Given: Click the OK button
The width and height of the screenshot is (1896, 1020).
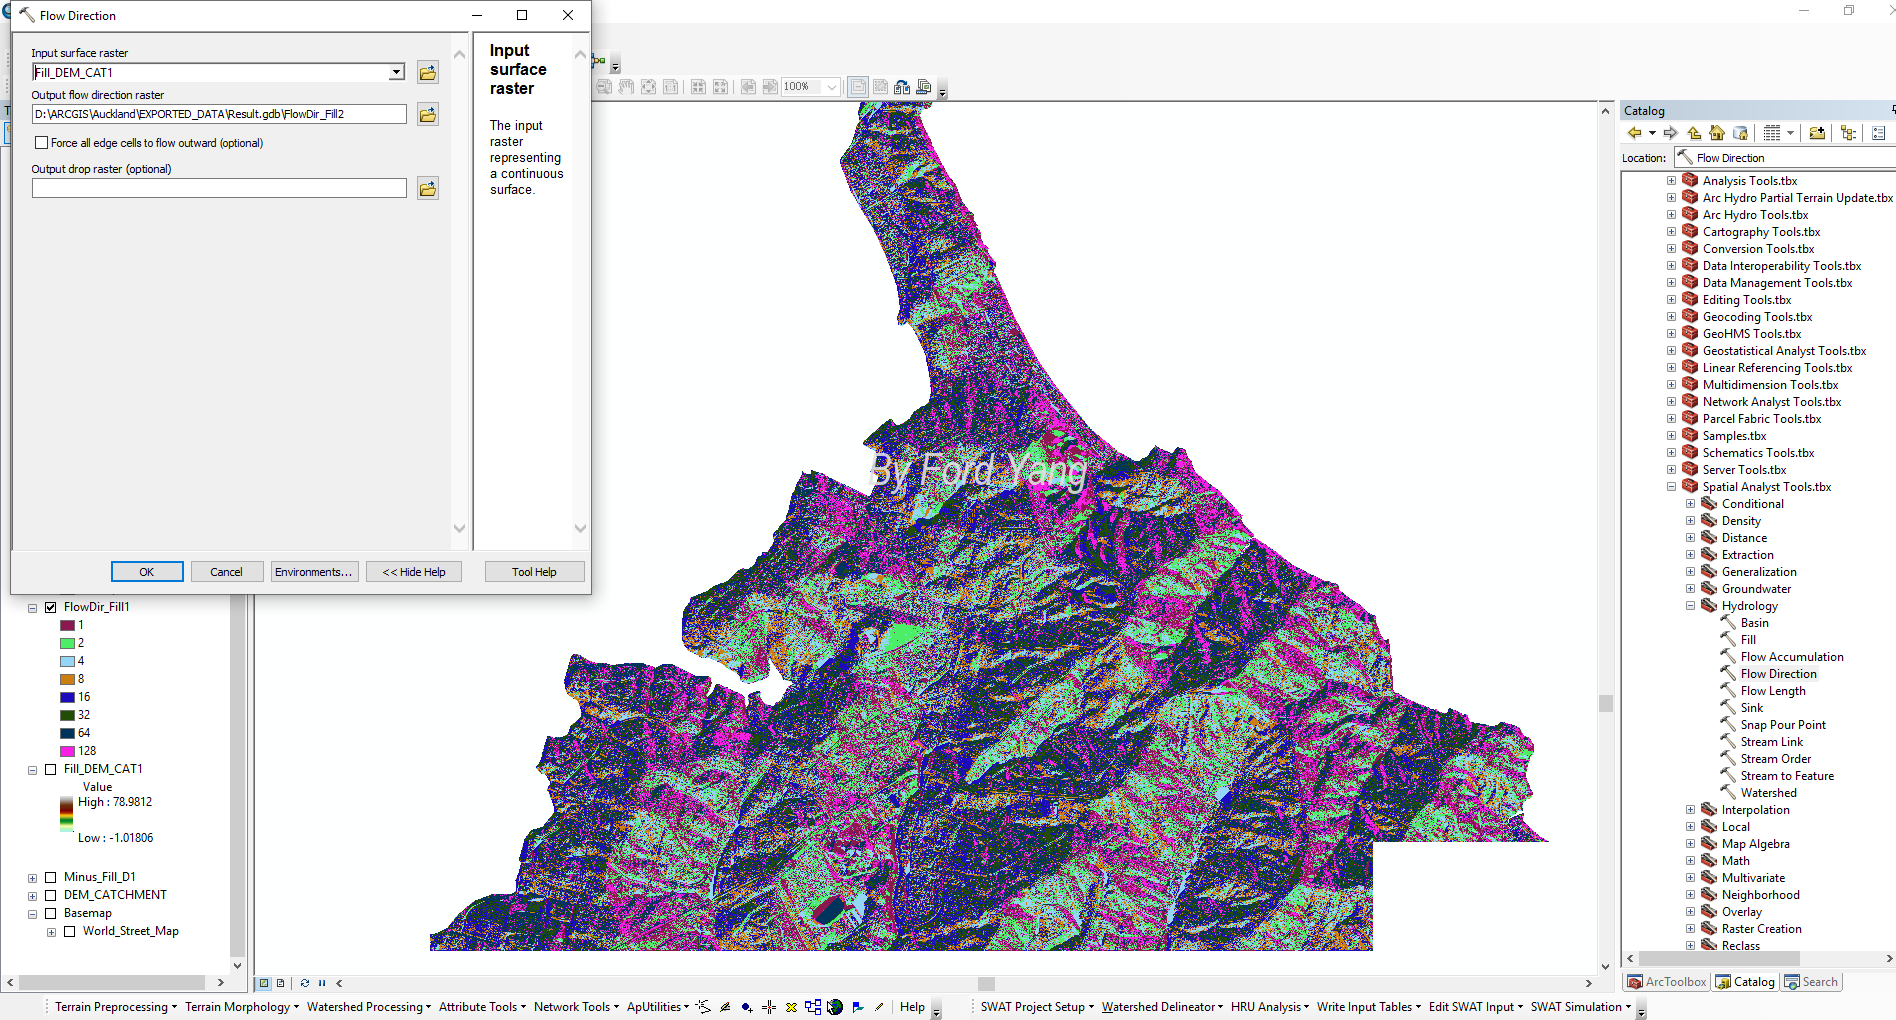Looking at the screenshot, I should point(147,572).
